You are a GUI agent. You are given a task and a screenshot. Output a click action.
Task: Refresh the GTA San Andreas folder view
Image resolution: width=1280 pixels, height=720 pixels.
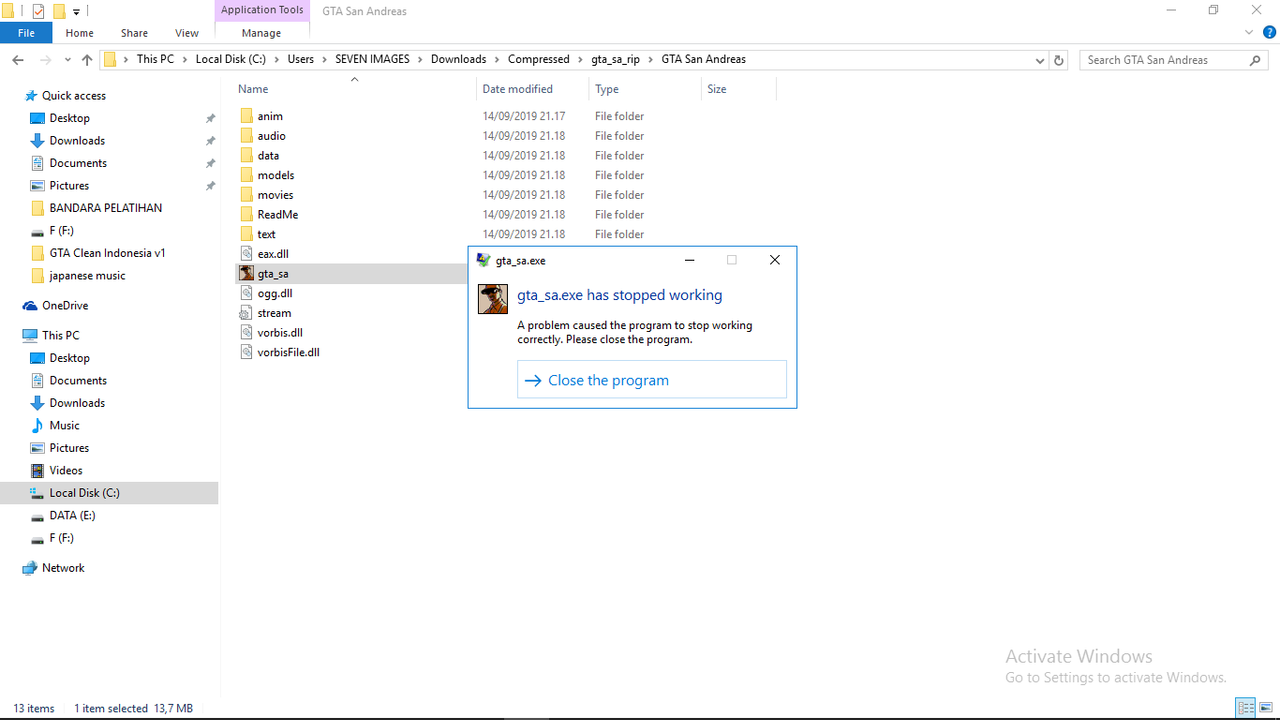click(1060, 60)
